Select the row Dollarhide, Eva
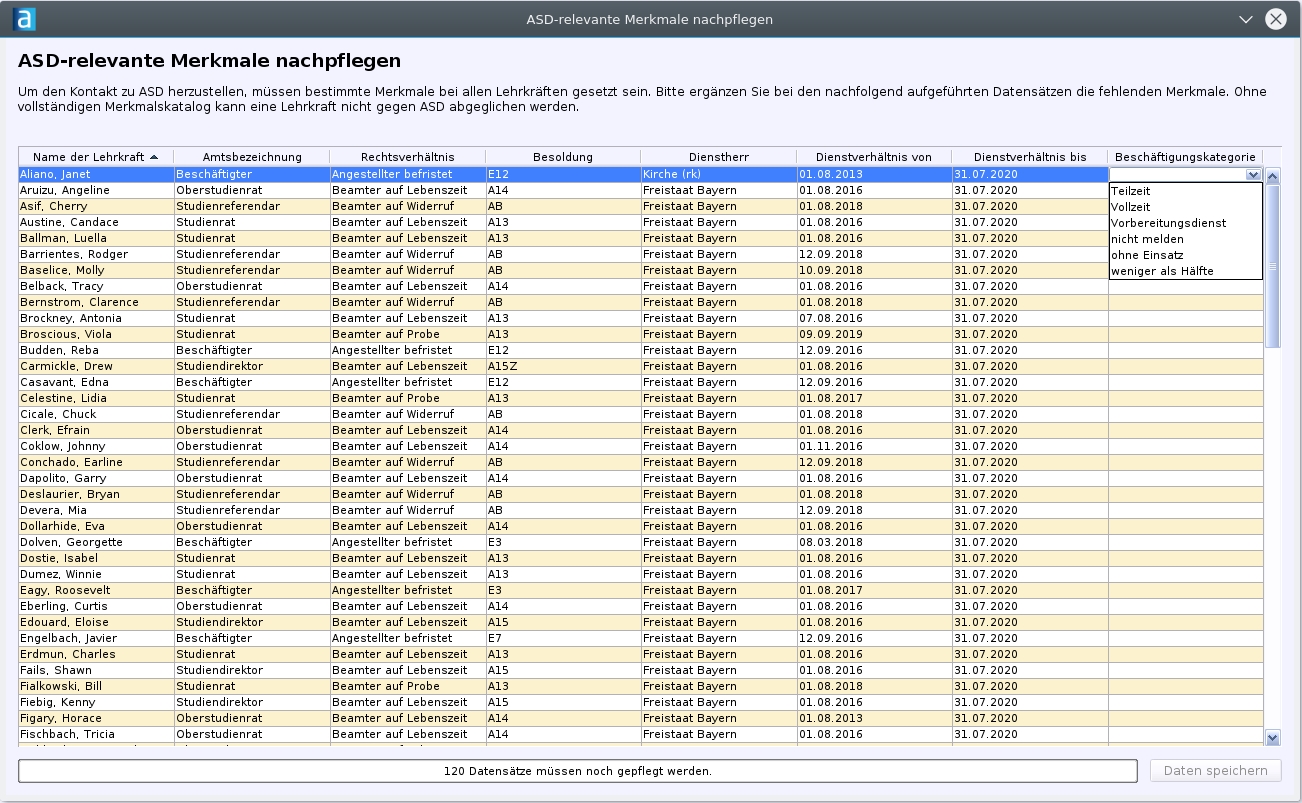 [x=641, y=526]
